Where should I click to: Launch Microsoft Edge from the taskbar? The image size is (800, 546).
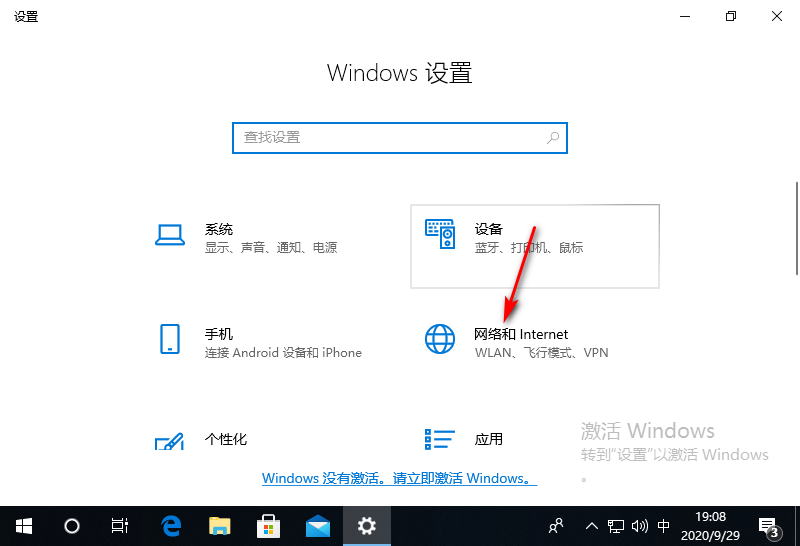(x=171, y=526)
